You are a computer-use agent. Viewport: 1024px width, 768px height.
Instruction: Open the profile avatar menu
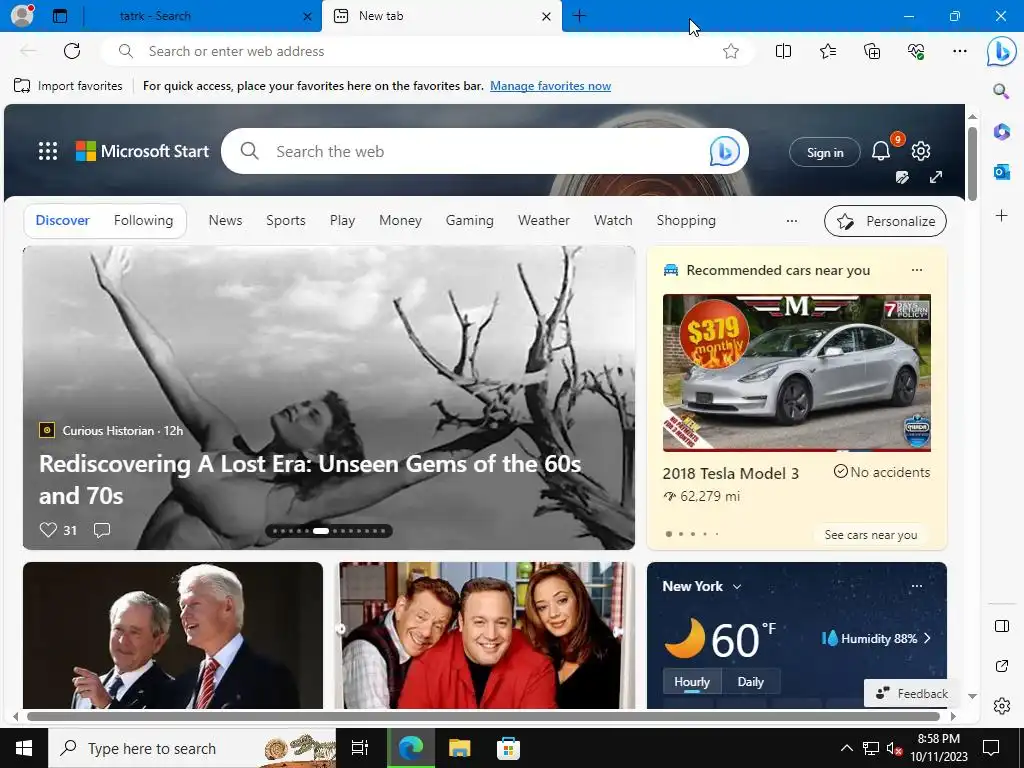click(22, 16)
